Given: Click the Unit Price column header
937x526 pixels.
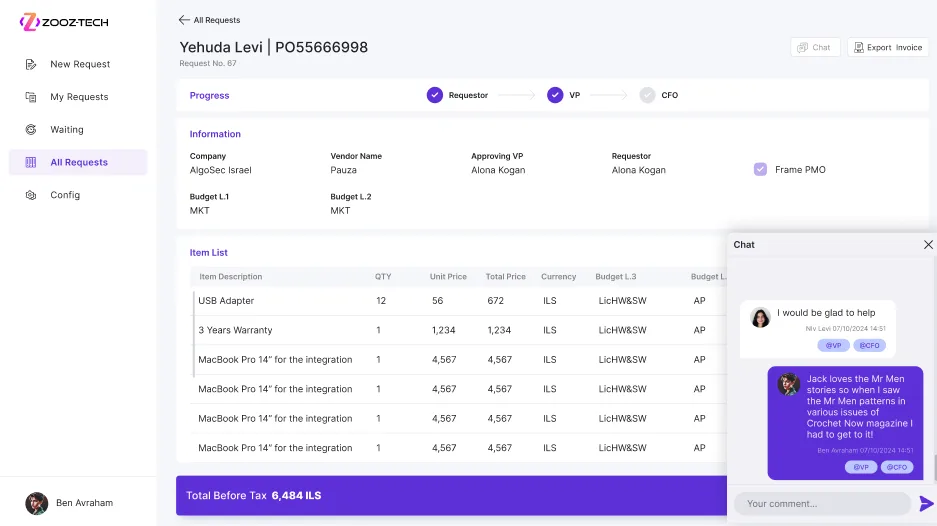Looking at the screenshot, I should pos(448,277).
